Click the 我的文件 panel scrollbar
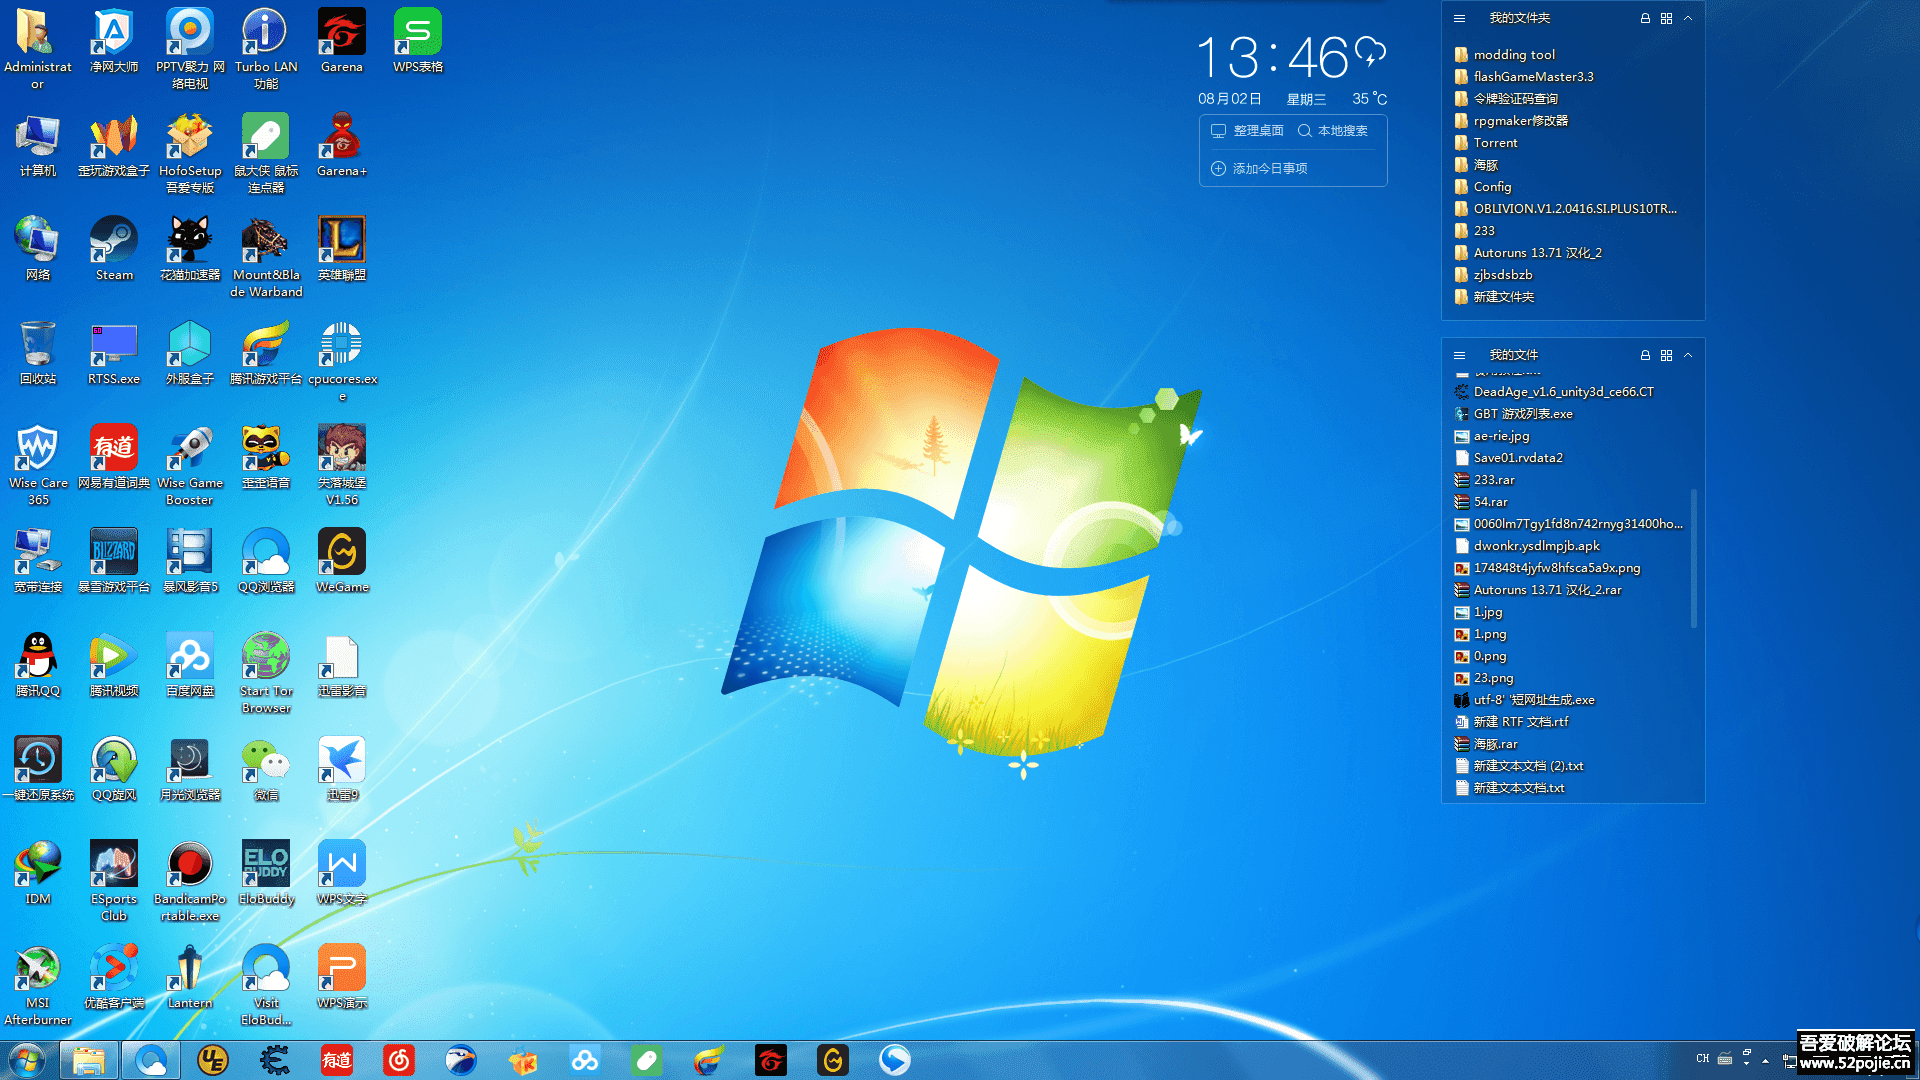The width and height of the screenshot is (1920, 1080). pyautogui.click(x=1694, y=558)
